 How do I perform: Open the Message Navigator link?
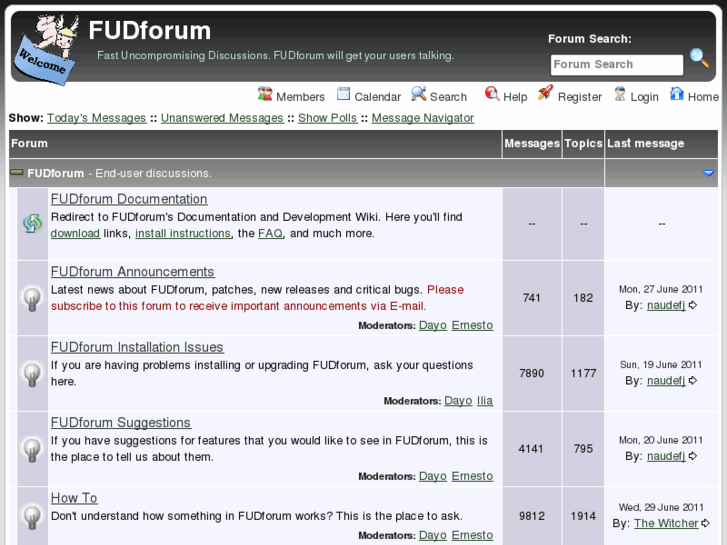click(423, 118)
